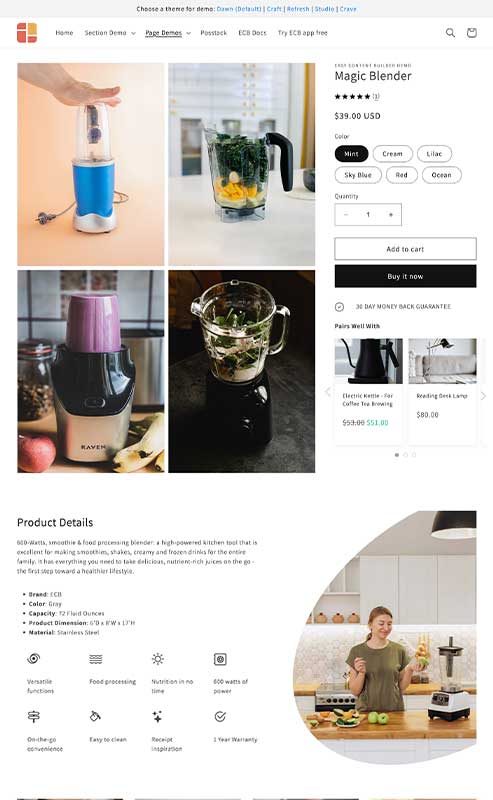Expand the Page Demos dropdown
The image size is (493, 800).
tap(167, 33)
